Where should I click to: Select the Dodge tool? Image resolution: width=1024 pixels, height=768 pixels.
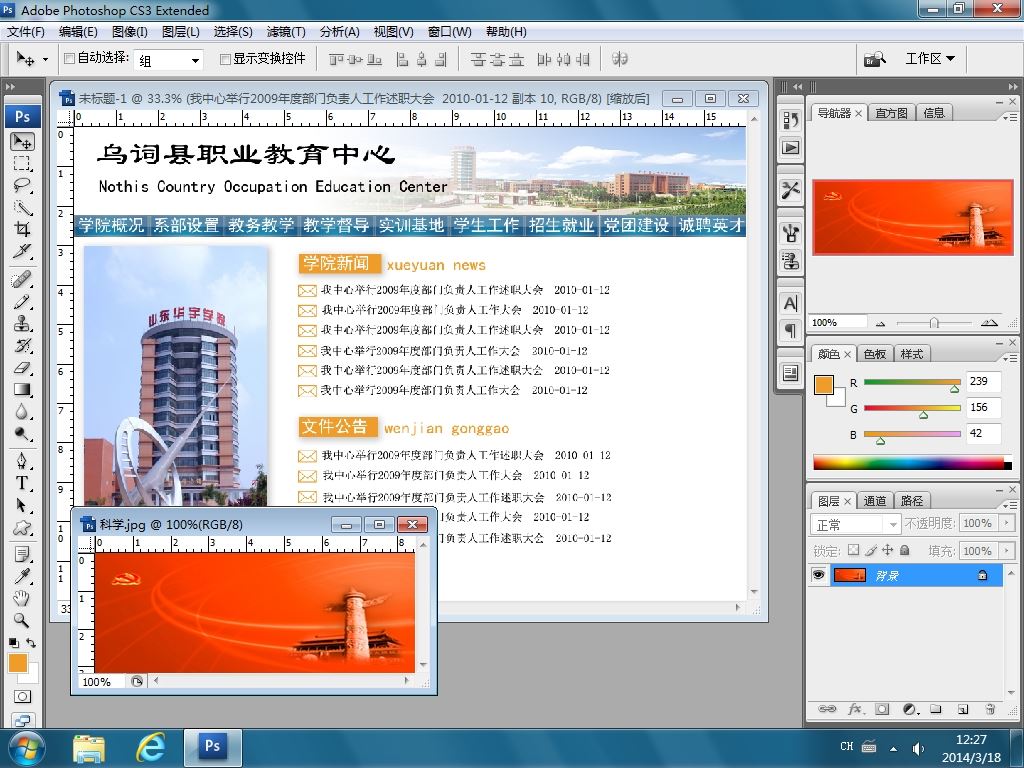[x=22, y=434]
